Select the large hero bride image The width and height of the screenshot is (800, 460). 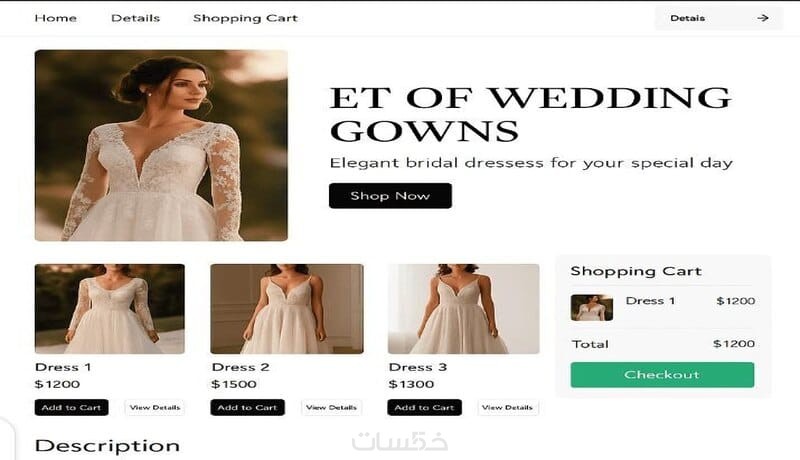161,145
